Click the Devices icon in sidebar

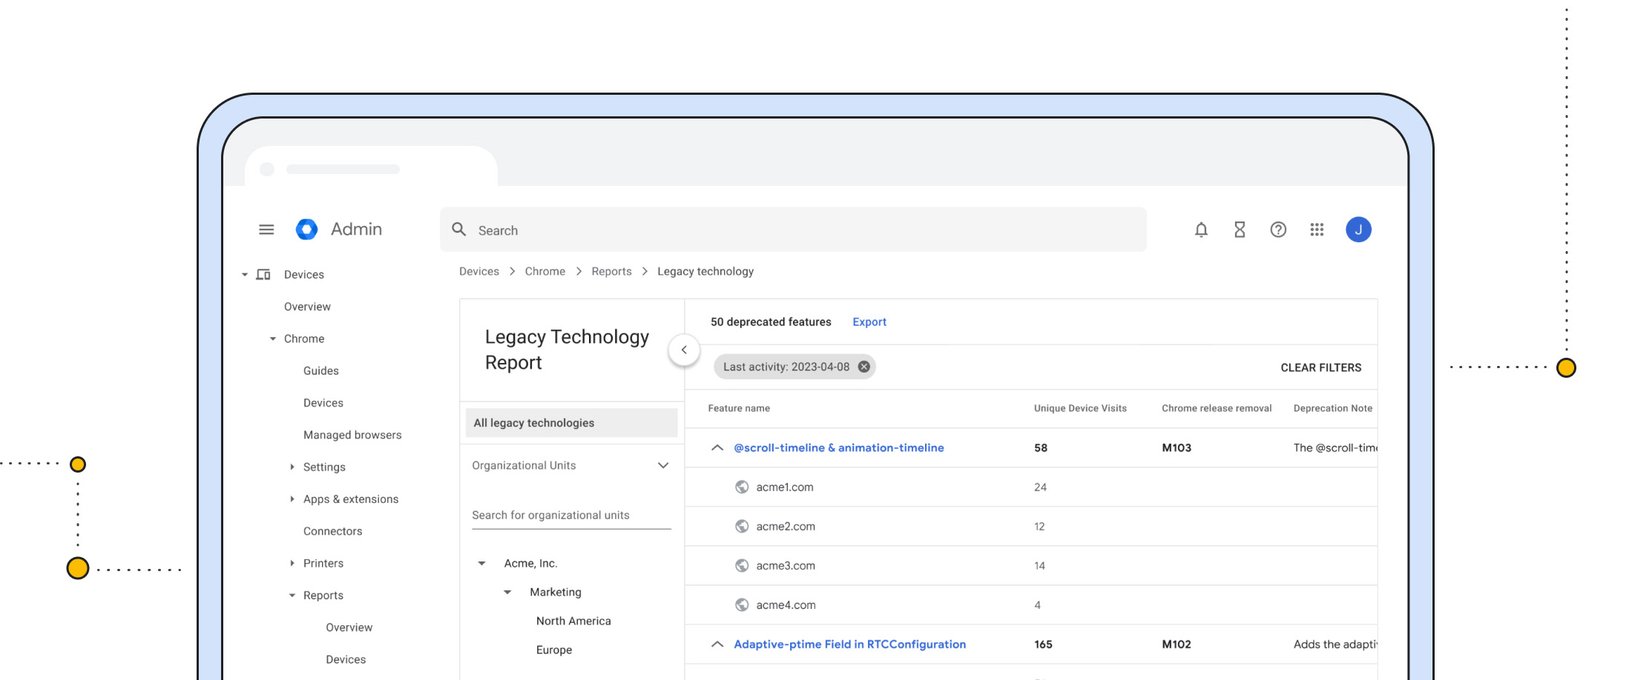[x=263, y=274]
